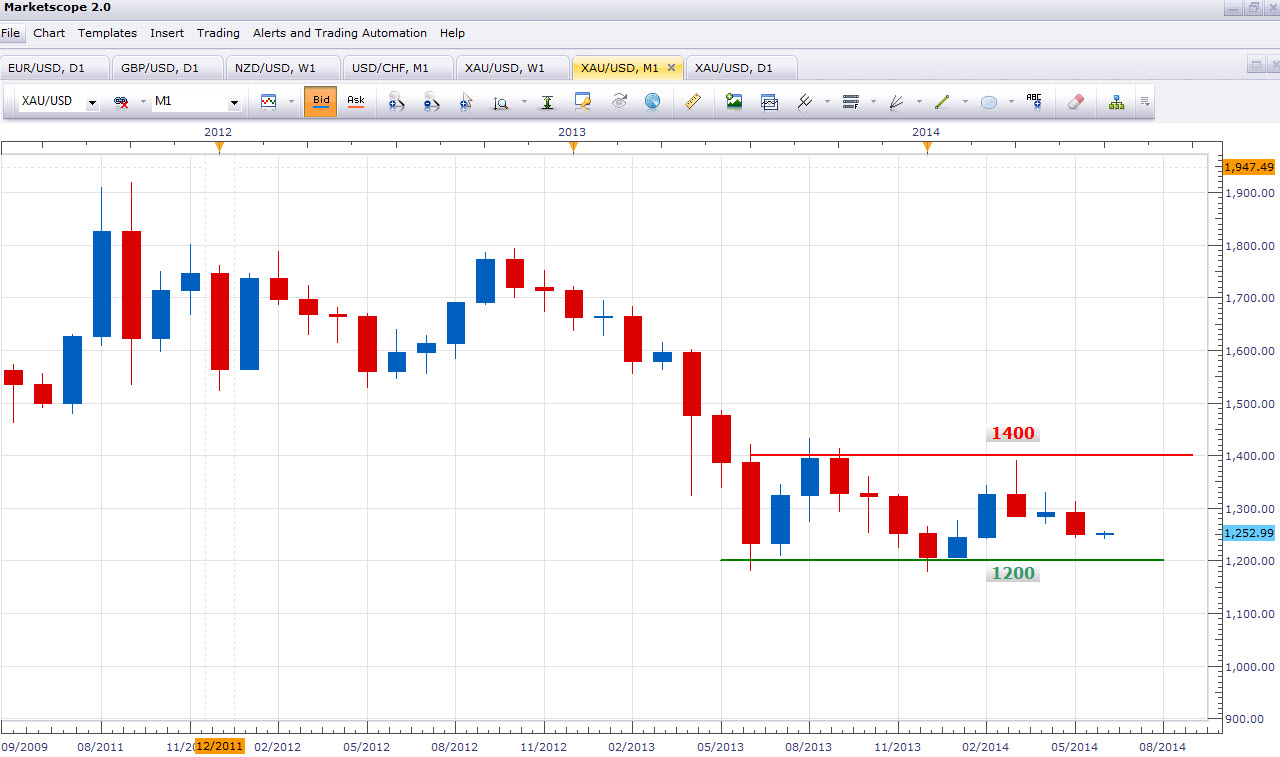Open the ellipse shape dropdown arrow
This screenshot has height=757, width=1280.
[1011, 102]
